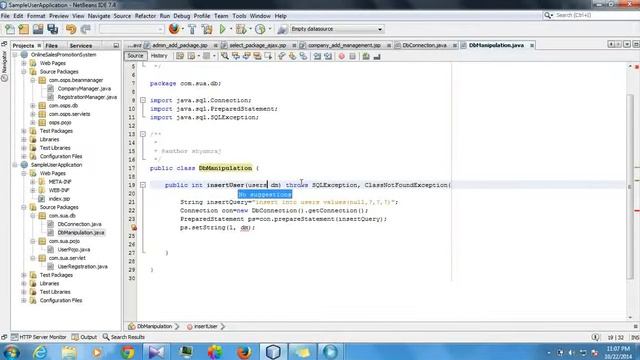The width and height of the screenshot is (640, 360).
Task: Click the Firefox browser selector icon
Action: coord(174,29)
